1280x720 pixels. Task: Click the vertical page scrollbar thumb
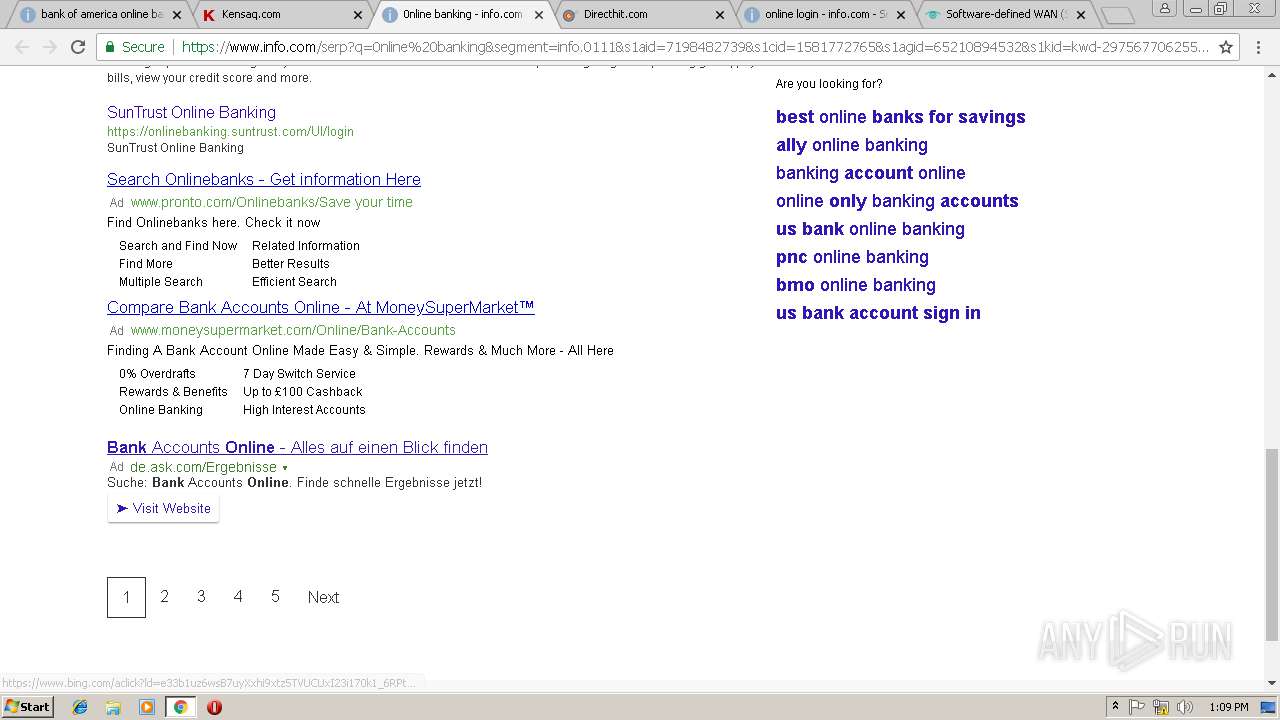pyautogui.click(x=1271, y=545)
